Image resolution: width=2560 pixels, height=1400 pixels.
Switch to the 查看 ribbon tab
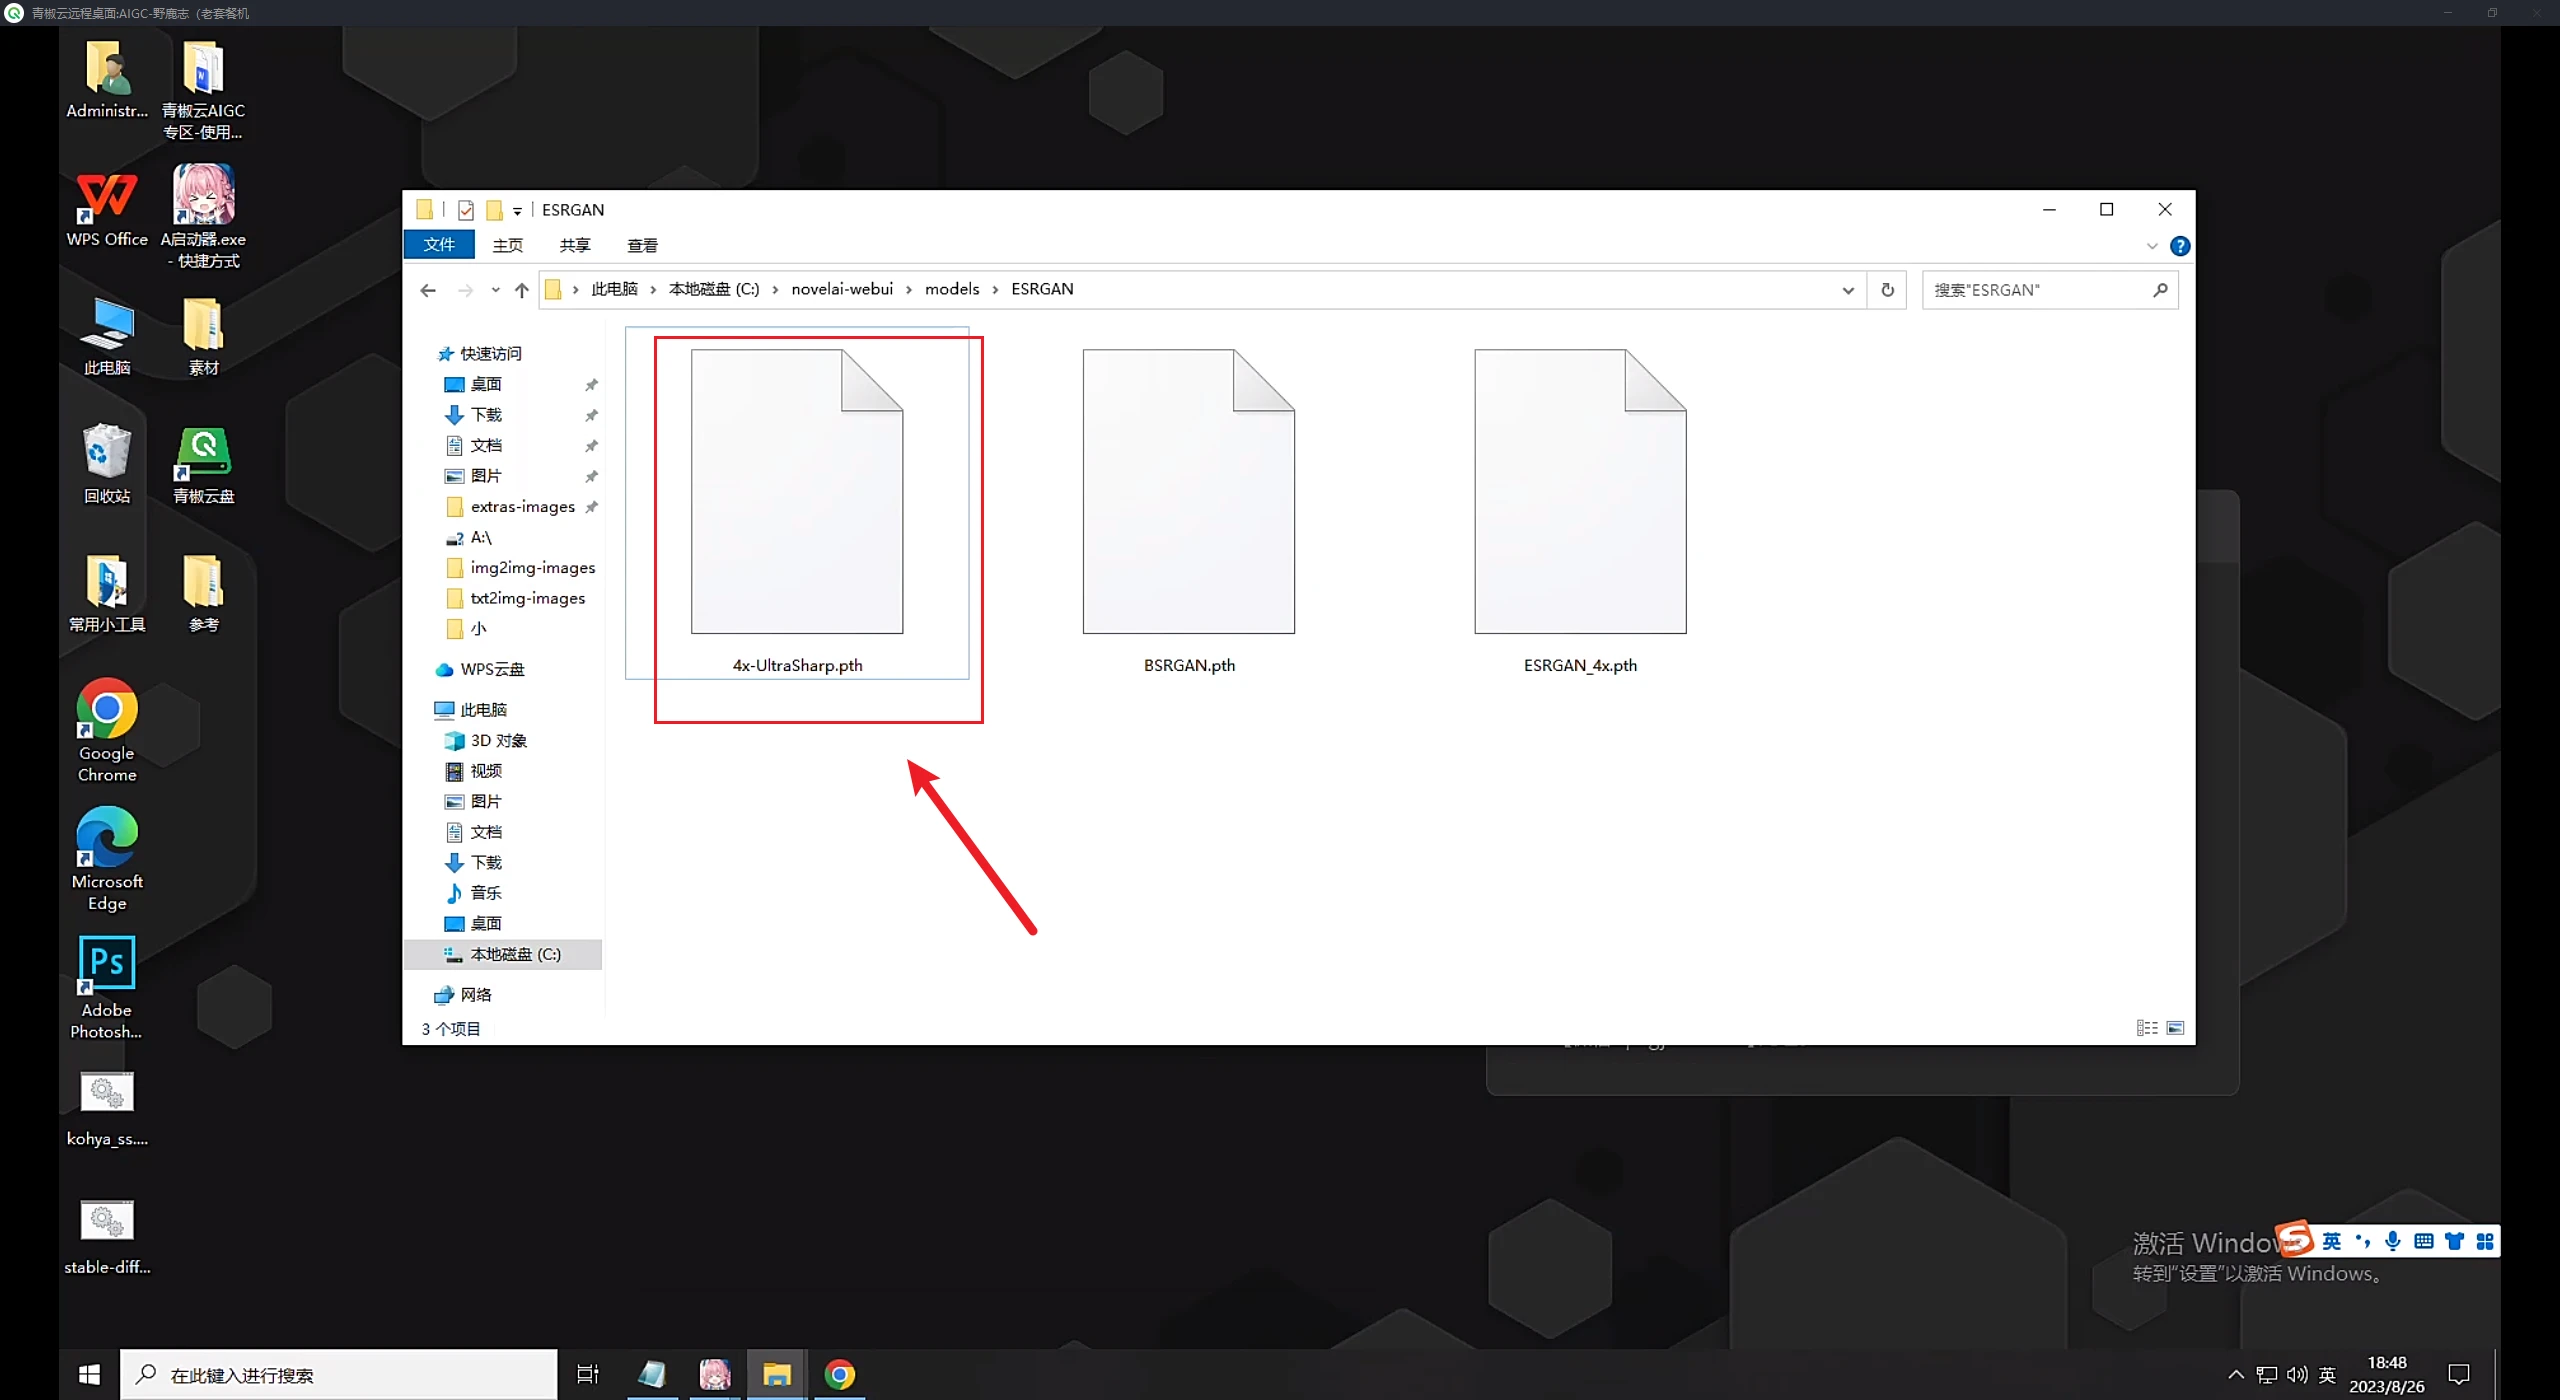642,245
